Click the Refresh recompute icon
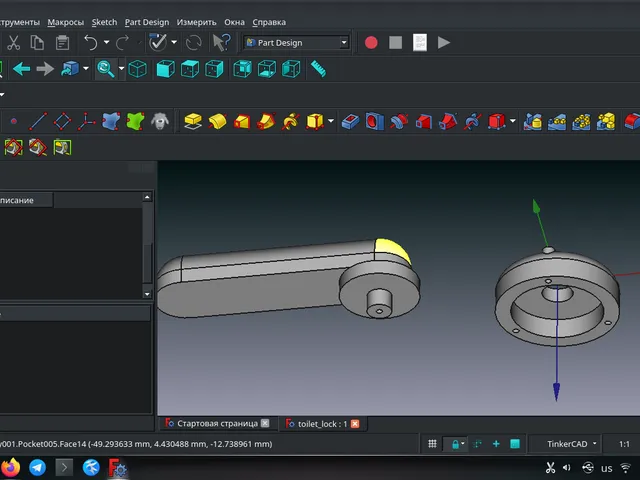 193,42
